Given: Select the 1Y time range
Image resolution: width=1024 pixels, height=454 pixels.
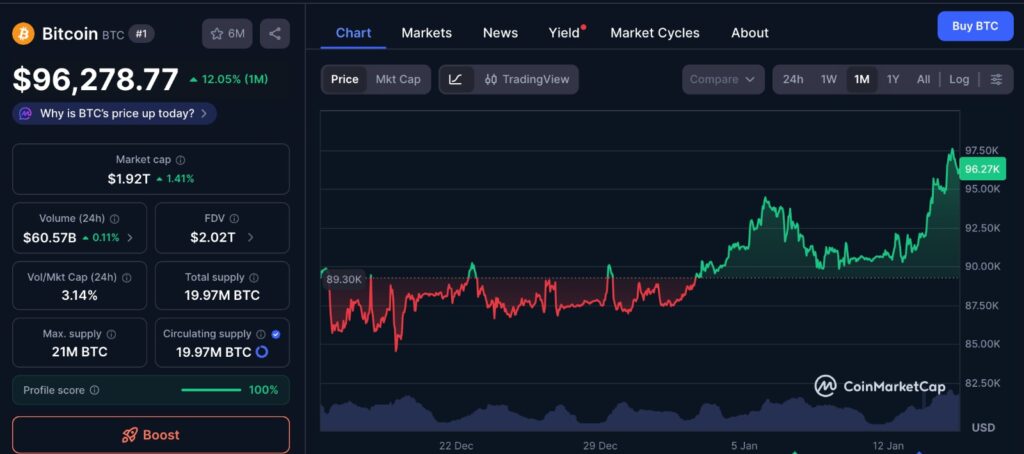Looking at the screenshot, I should (x=893, y=79).
